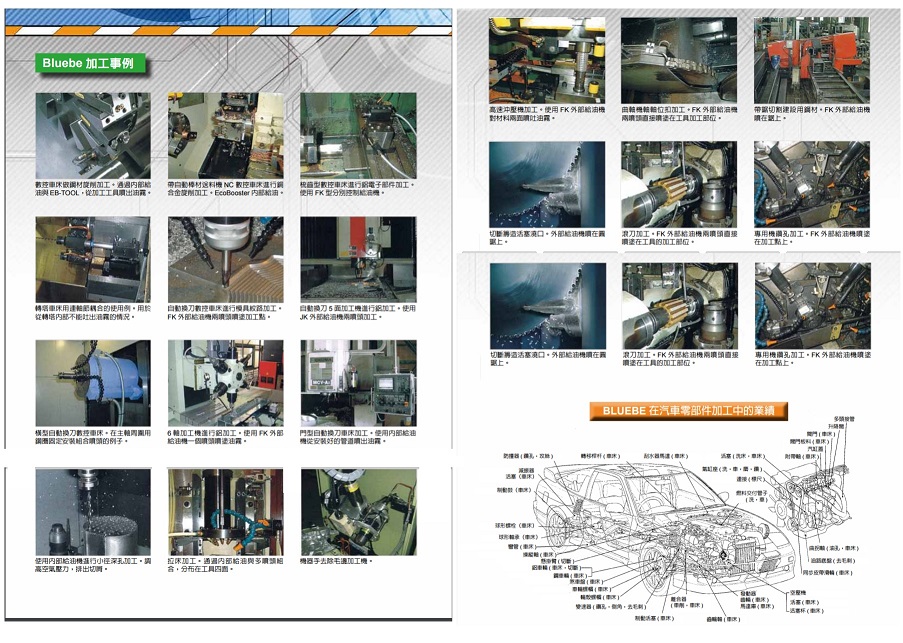Image resolution: width=903 pixels, height=643 pixels.
Task: Open the deep-hole drilling photo with metal chips
Action: [93, 512]
